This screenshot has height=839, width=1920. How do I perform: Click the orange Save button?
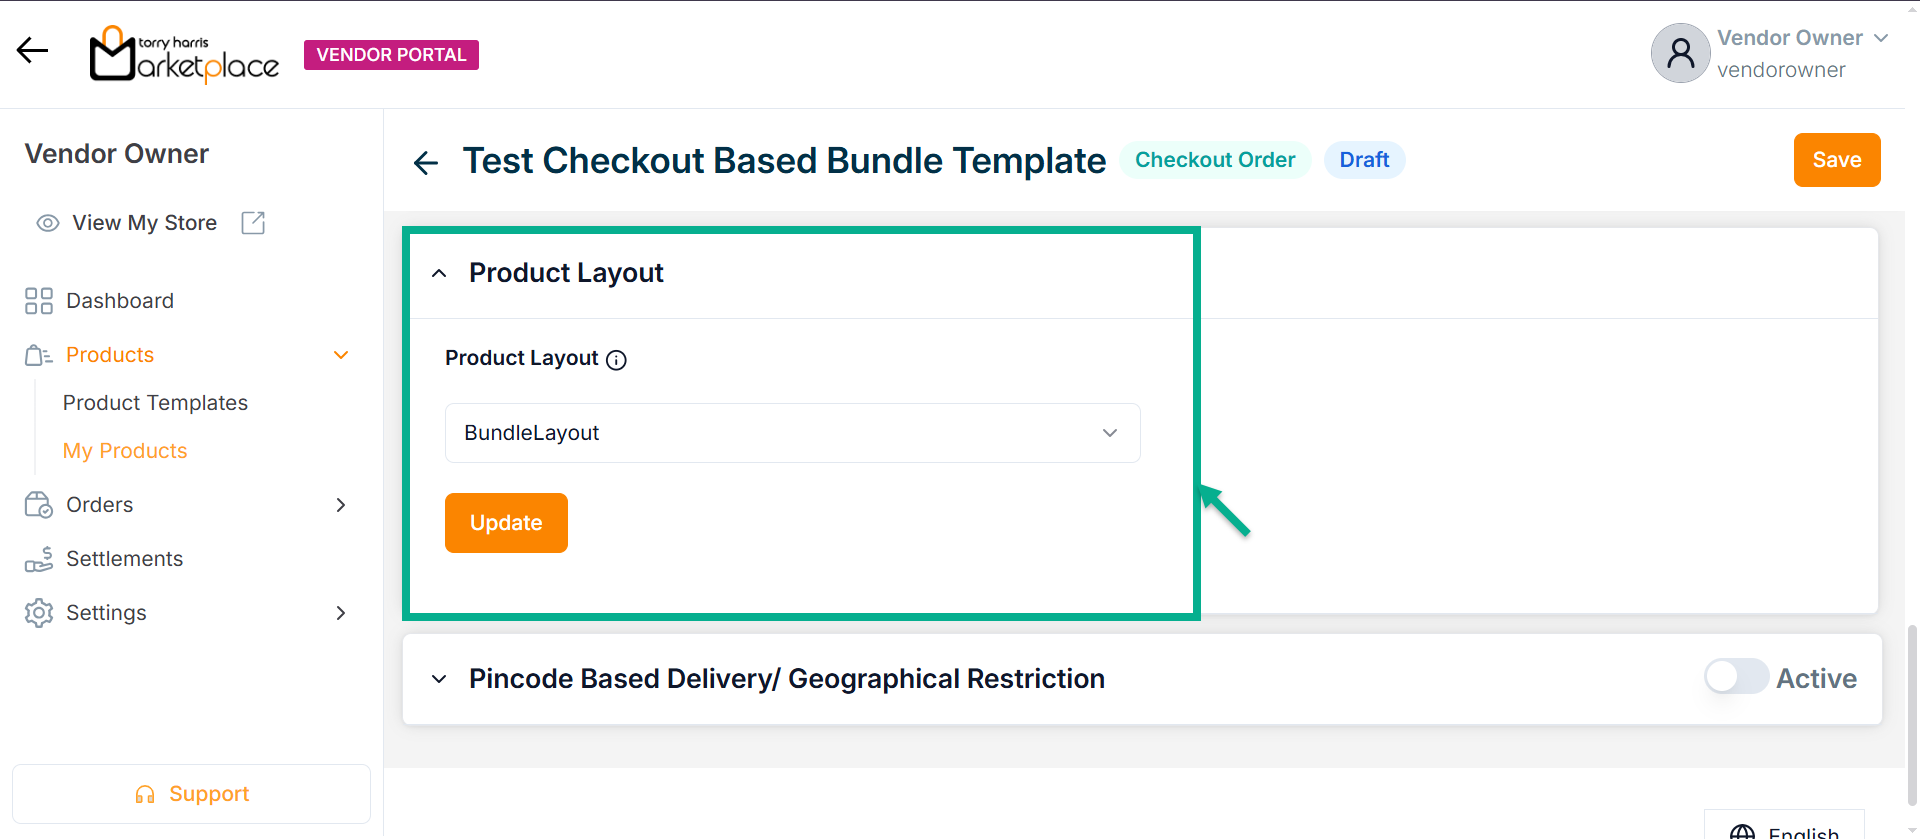(x=1836, y=160)
